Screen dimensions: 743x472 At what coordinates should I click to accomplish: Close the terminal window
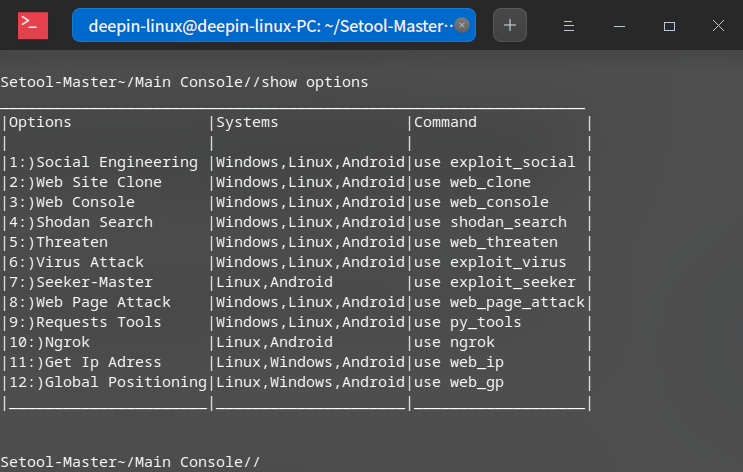click(x=718, y=26)
